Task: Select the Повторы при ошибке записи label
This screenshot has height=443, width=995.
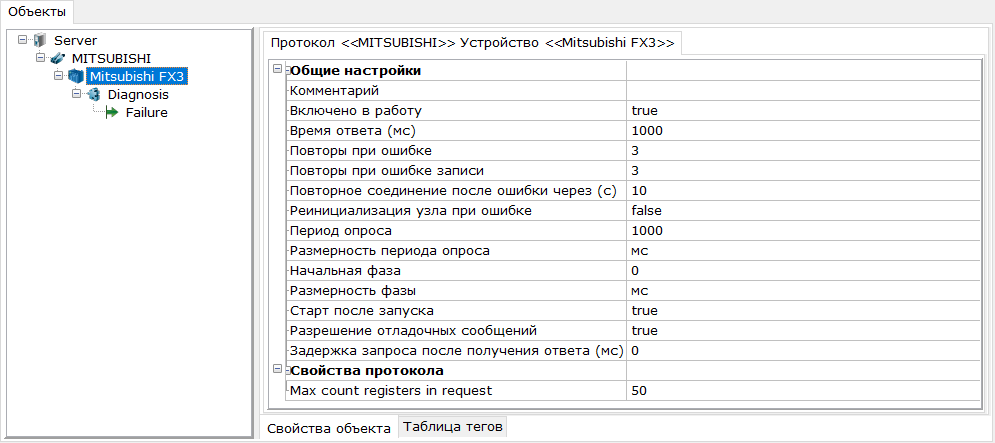Action: [386, 171]
